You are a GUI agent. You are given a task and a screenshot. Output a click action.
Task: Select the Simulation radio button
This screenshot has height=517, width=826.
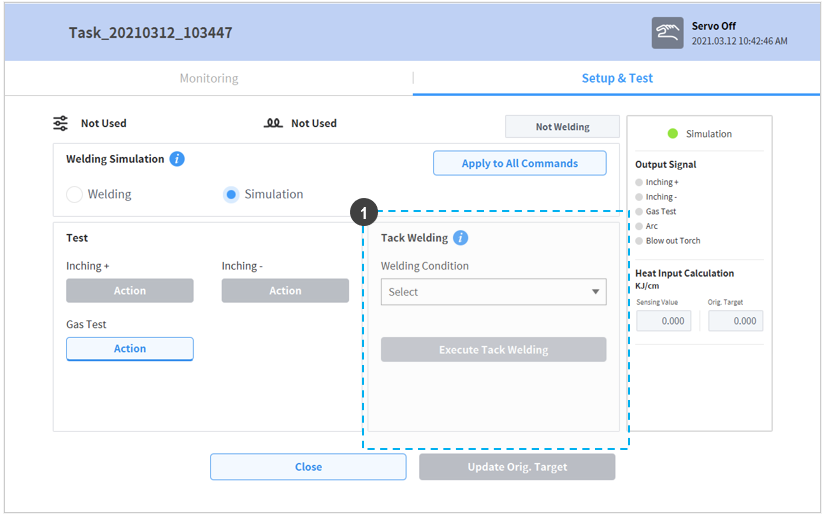pyautogui.click(x=231, y=194)
